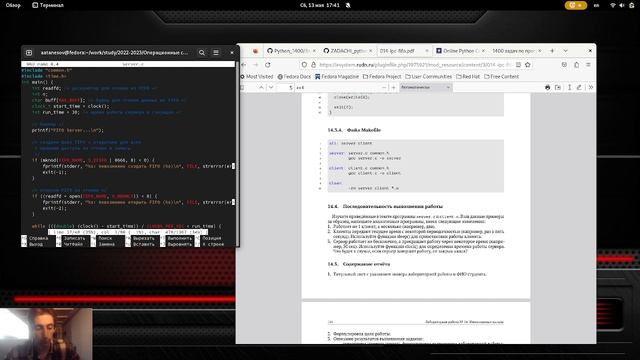Go forward in Firefox
The image size is (640, 360).
[x=256, y=64]
